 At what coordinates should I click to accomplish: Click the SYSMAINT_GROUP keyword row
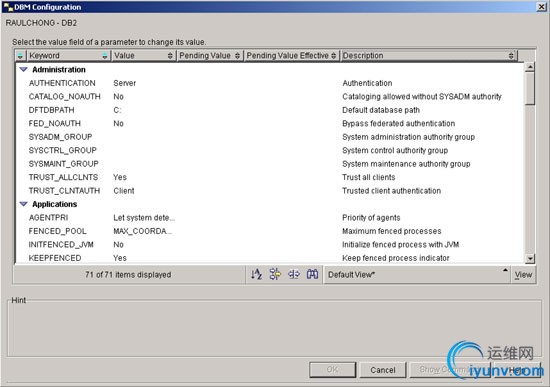[x=63, y=164]
